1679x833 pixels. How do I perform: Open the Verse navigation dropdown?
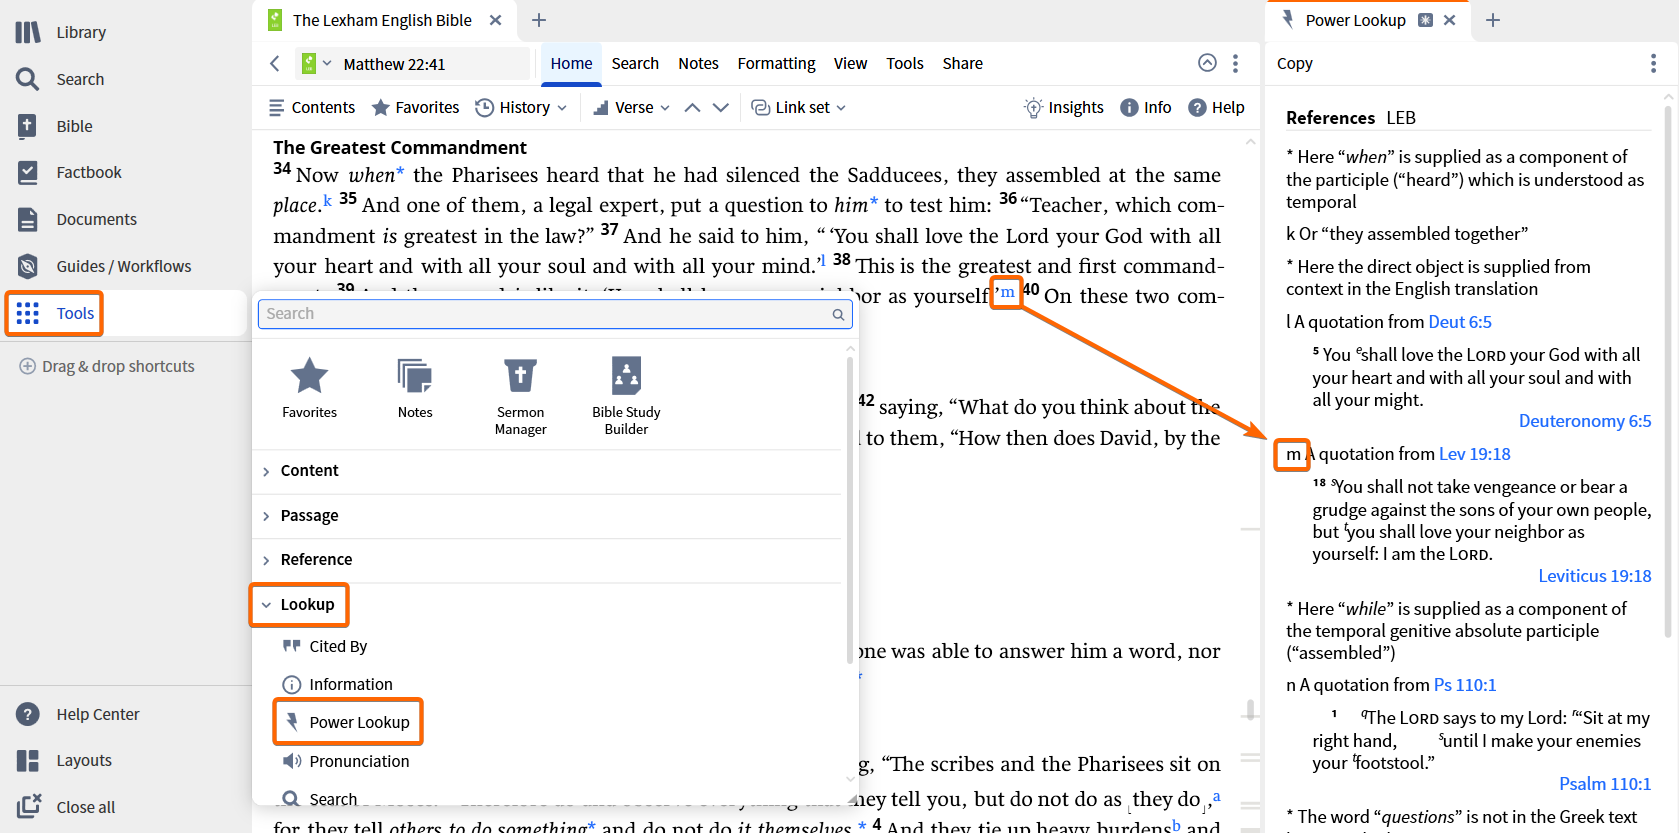(x=631, y=107)
